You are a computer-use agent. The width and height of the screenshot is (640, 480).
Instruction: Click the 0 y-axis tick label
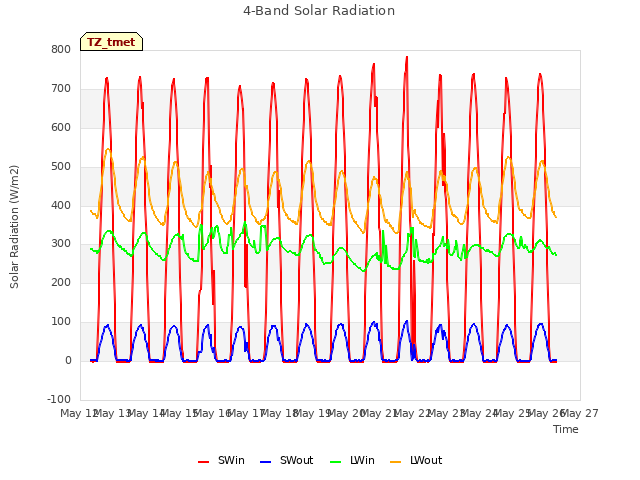[x=68, y=360]
